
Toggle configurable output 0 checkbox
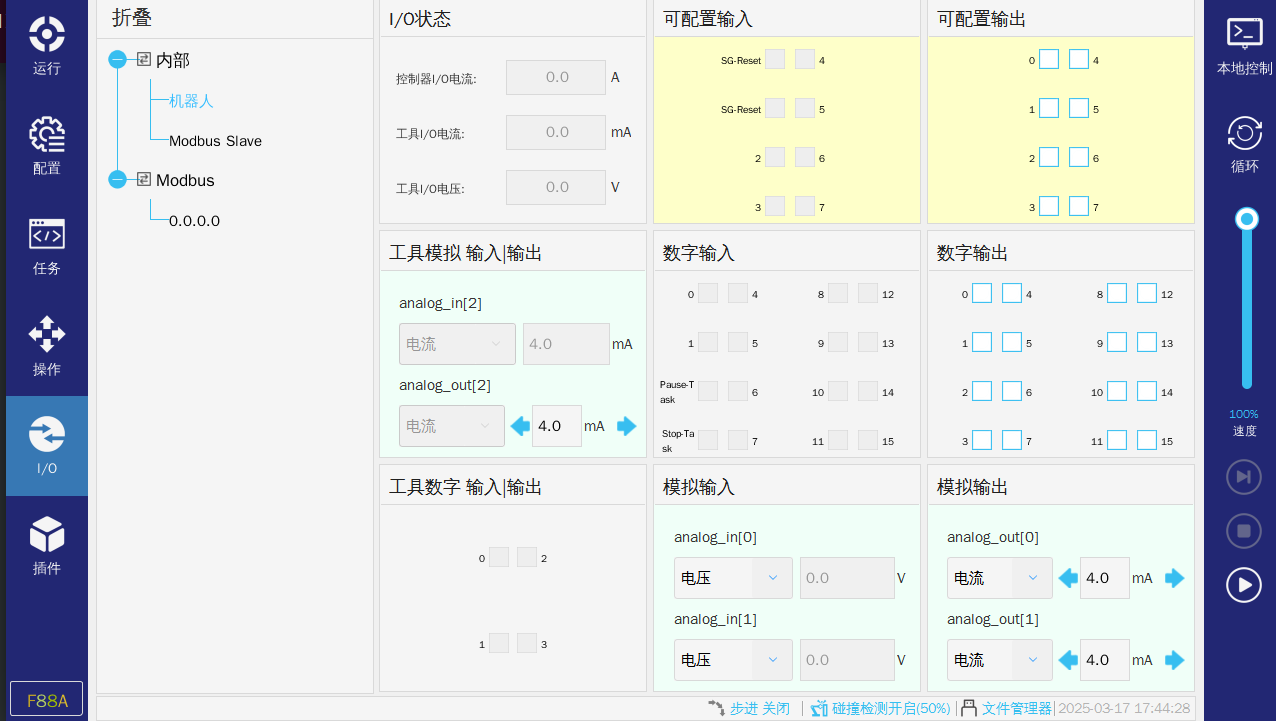pyautogui.click(x=1048, y=60)
